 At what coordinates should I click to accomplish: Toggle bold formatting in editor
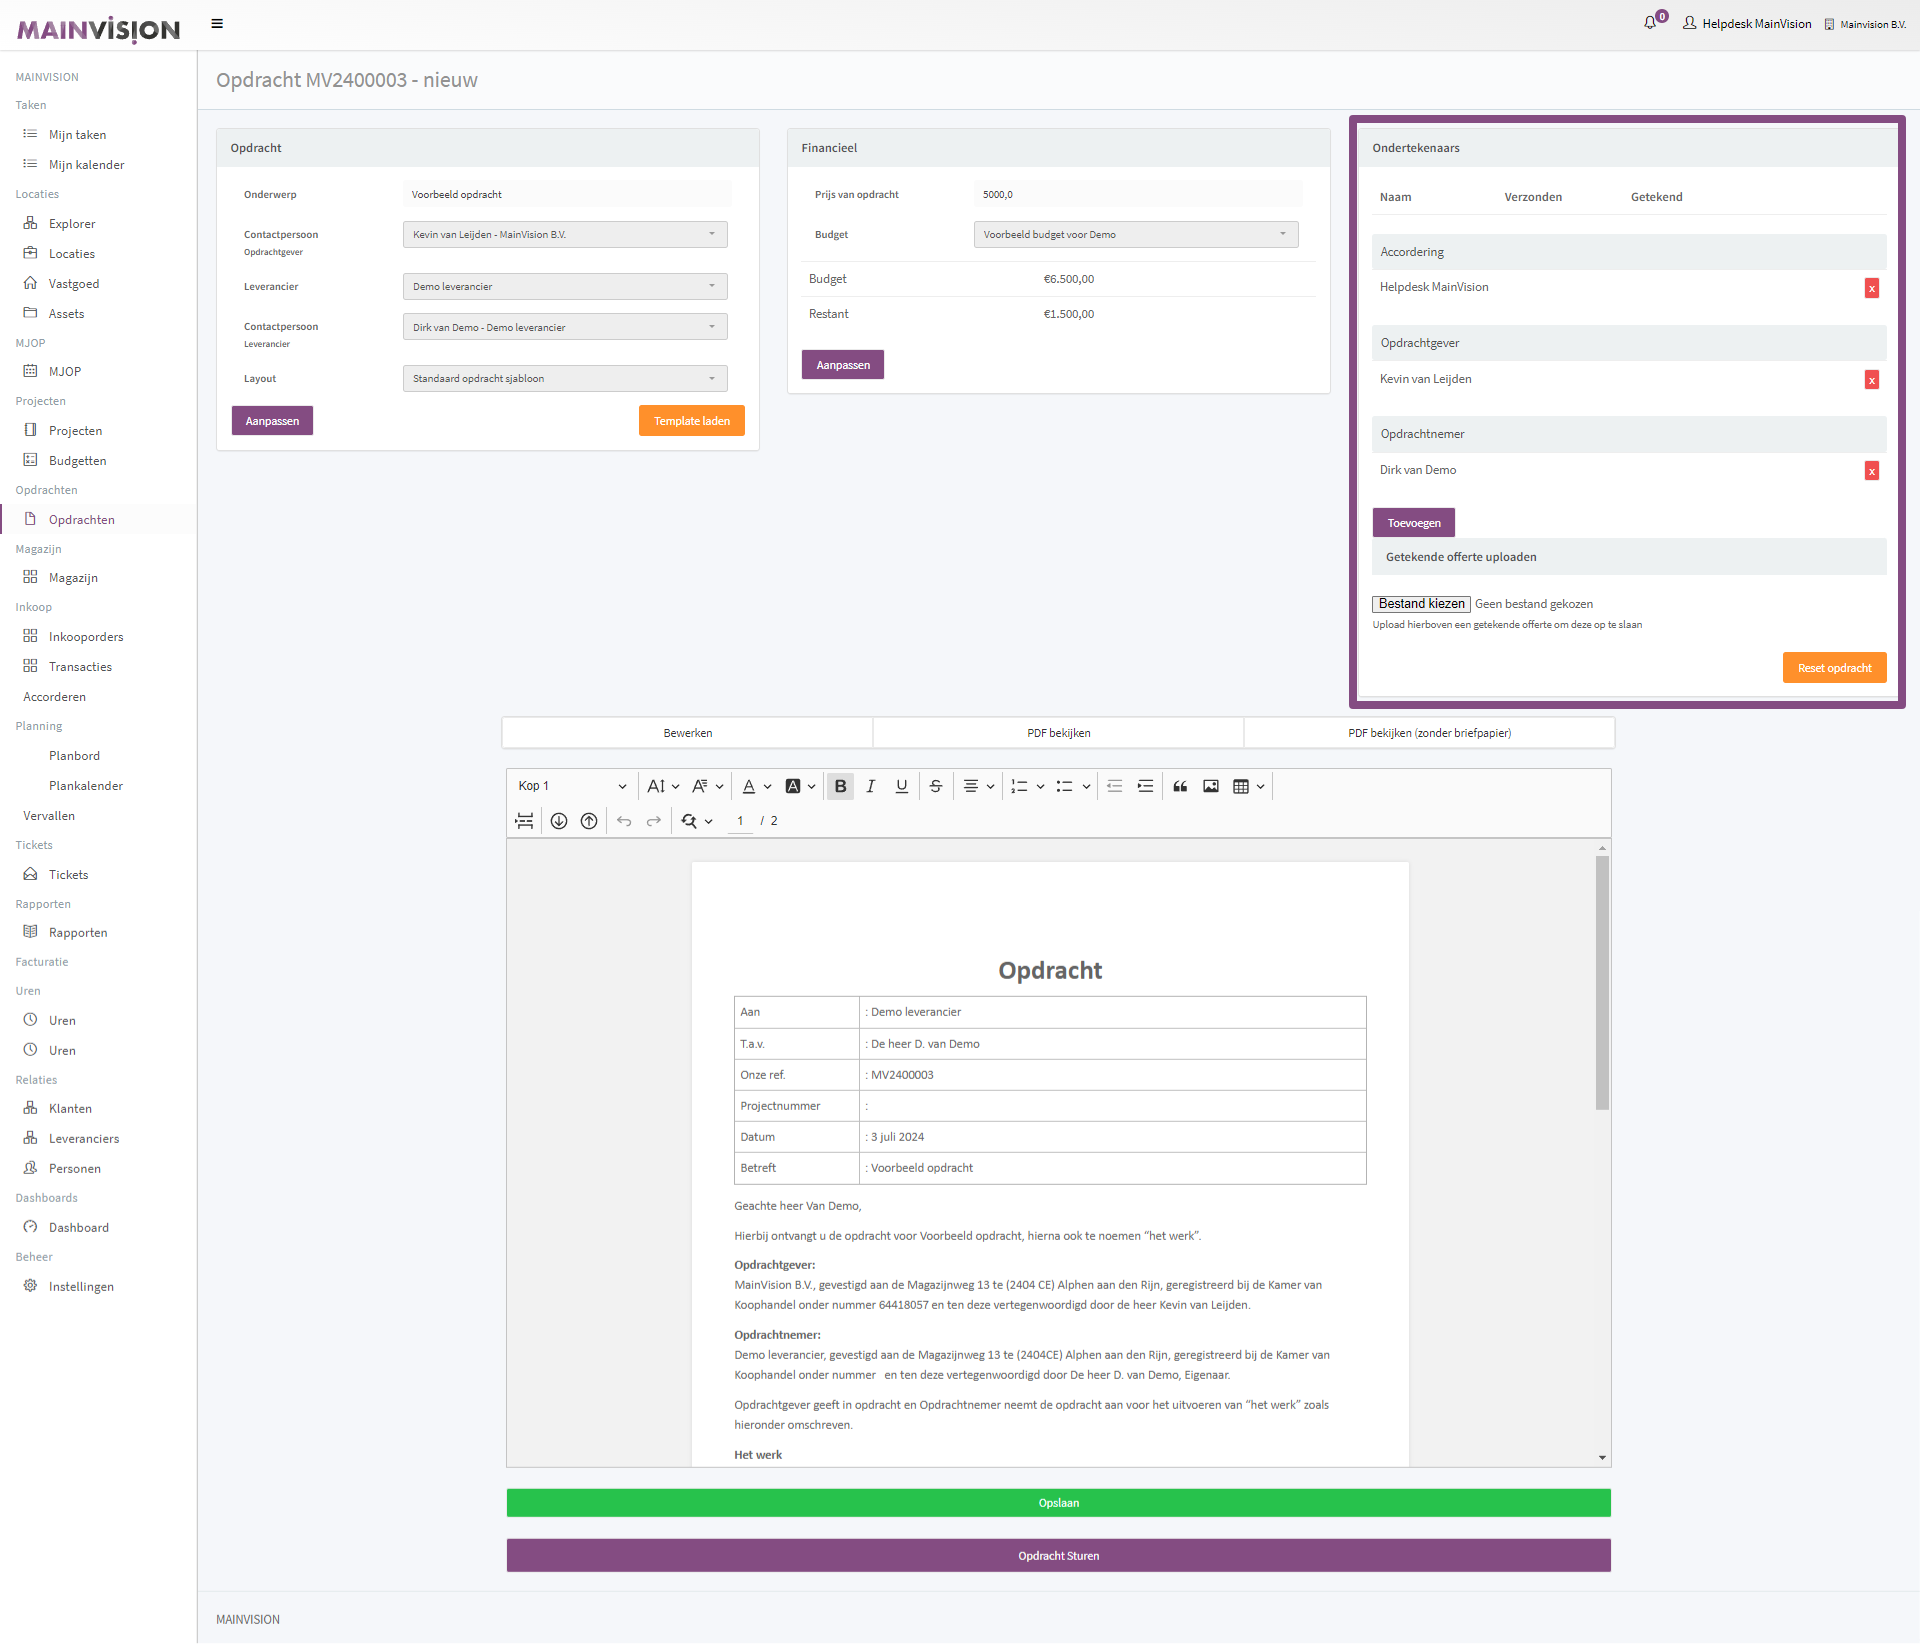point(840,786)
